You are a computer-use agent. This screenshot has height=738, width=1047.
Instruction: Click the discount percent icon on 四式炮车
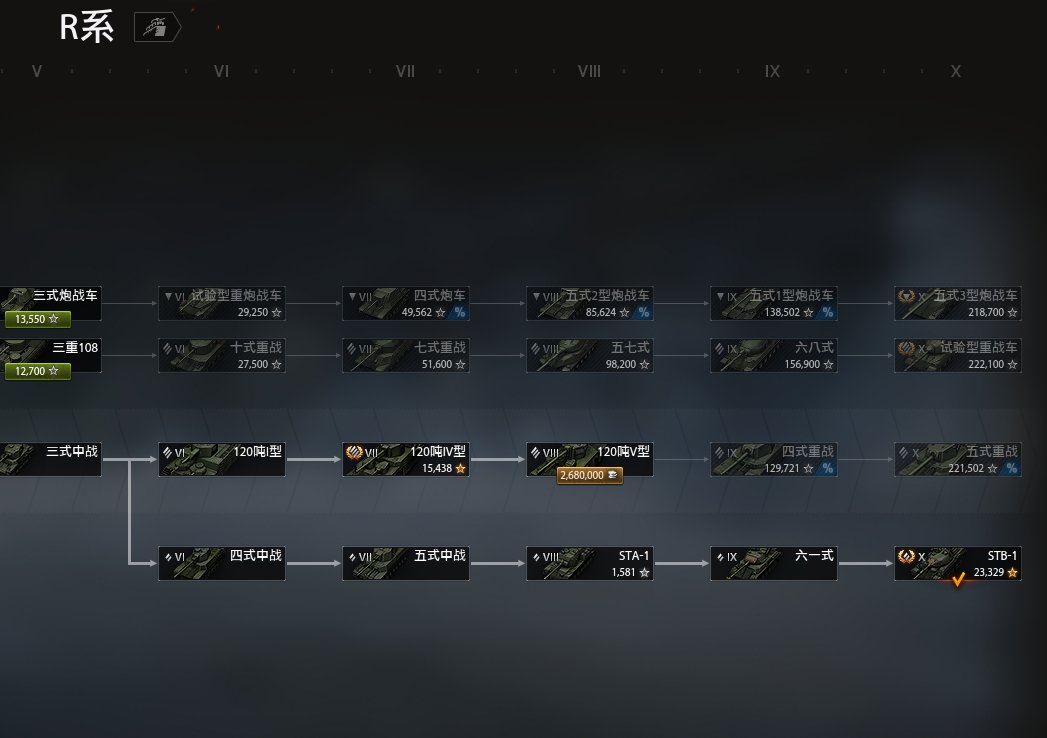tap(459, 312)
